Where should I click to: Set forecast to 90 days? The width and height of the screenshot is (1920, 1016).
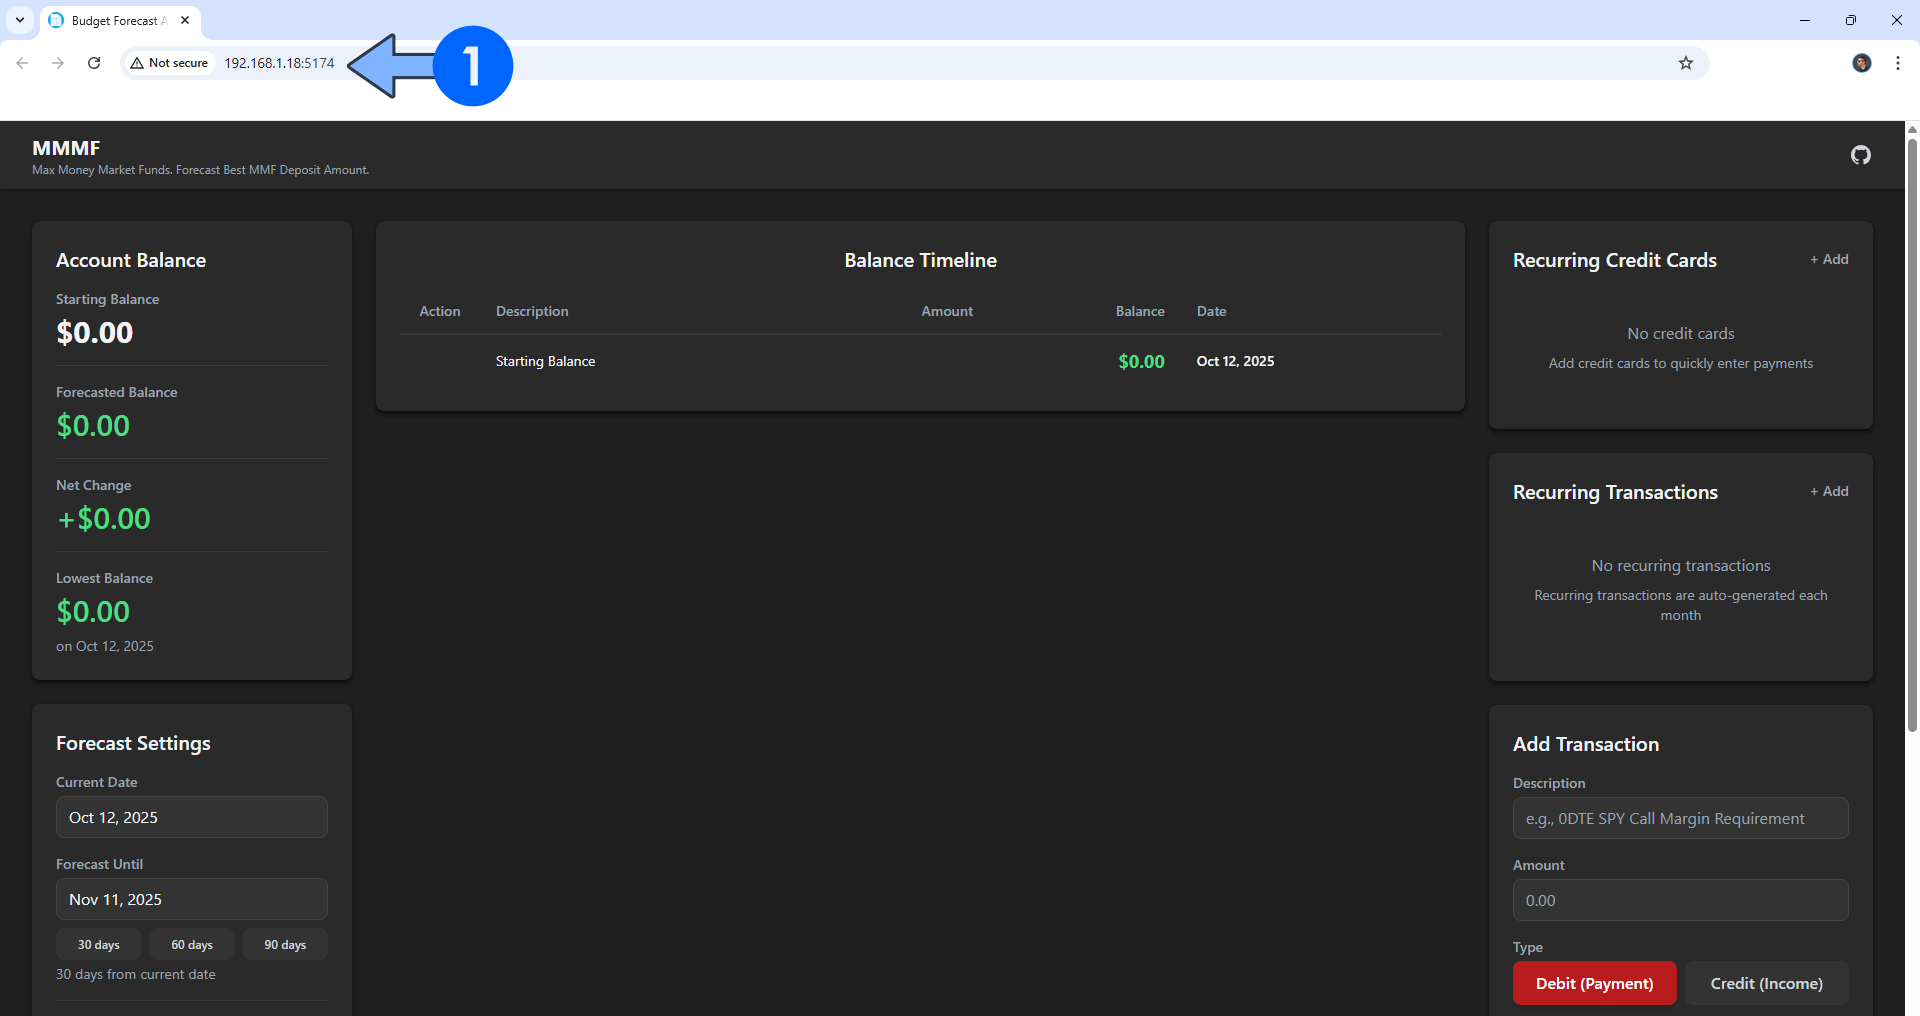click(x=285, y=944)
